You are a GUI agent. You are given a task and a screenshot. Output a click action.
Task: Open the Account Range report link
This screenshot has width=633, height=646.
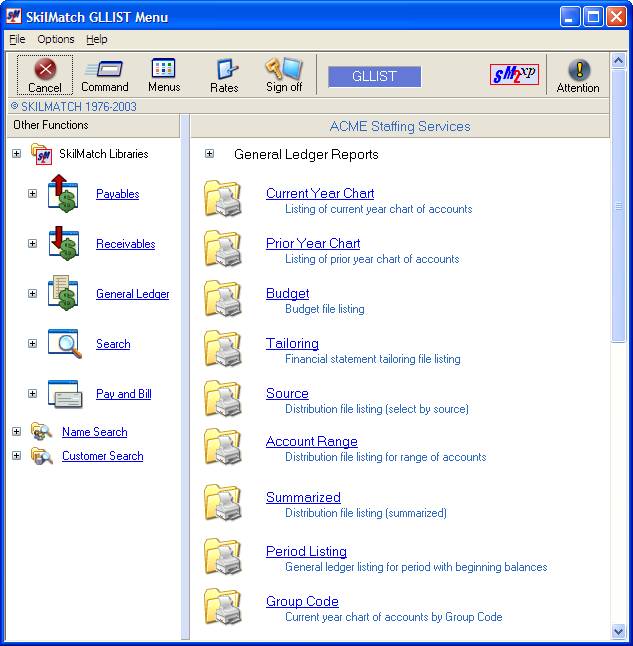[312, 442]
